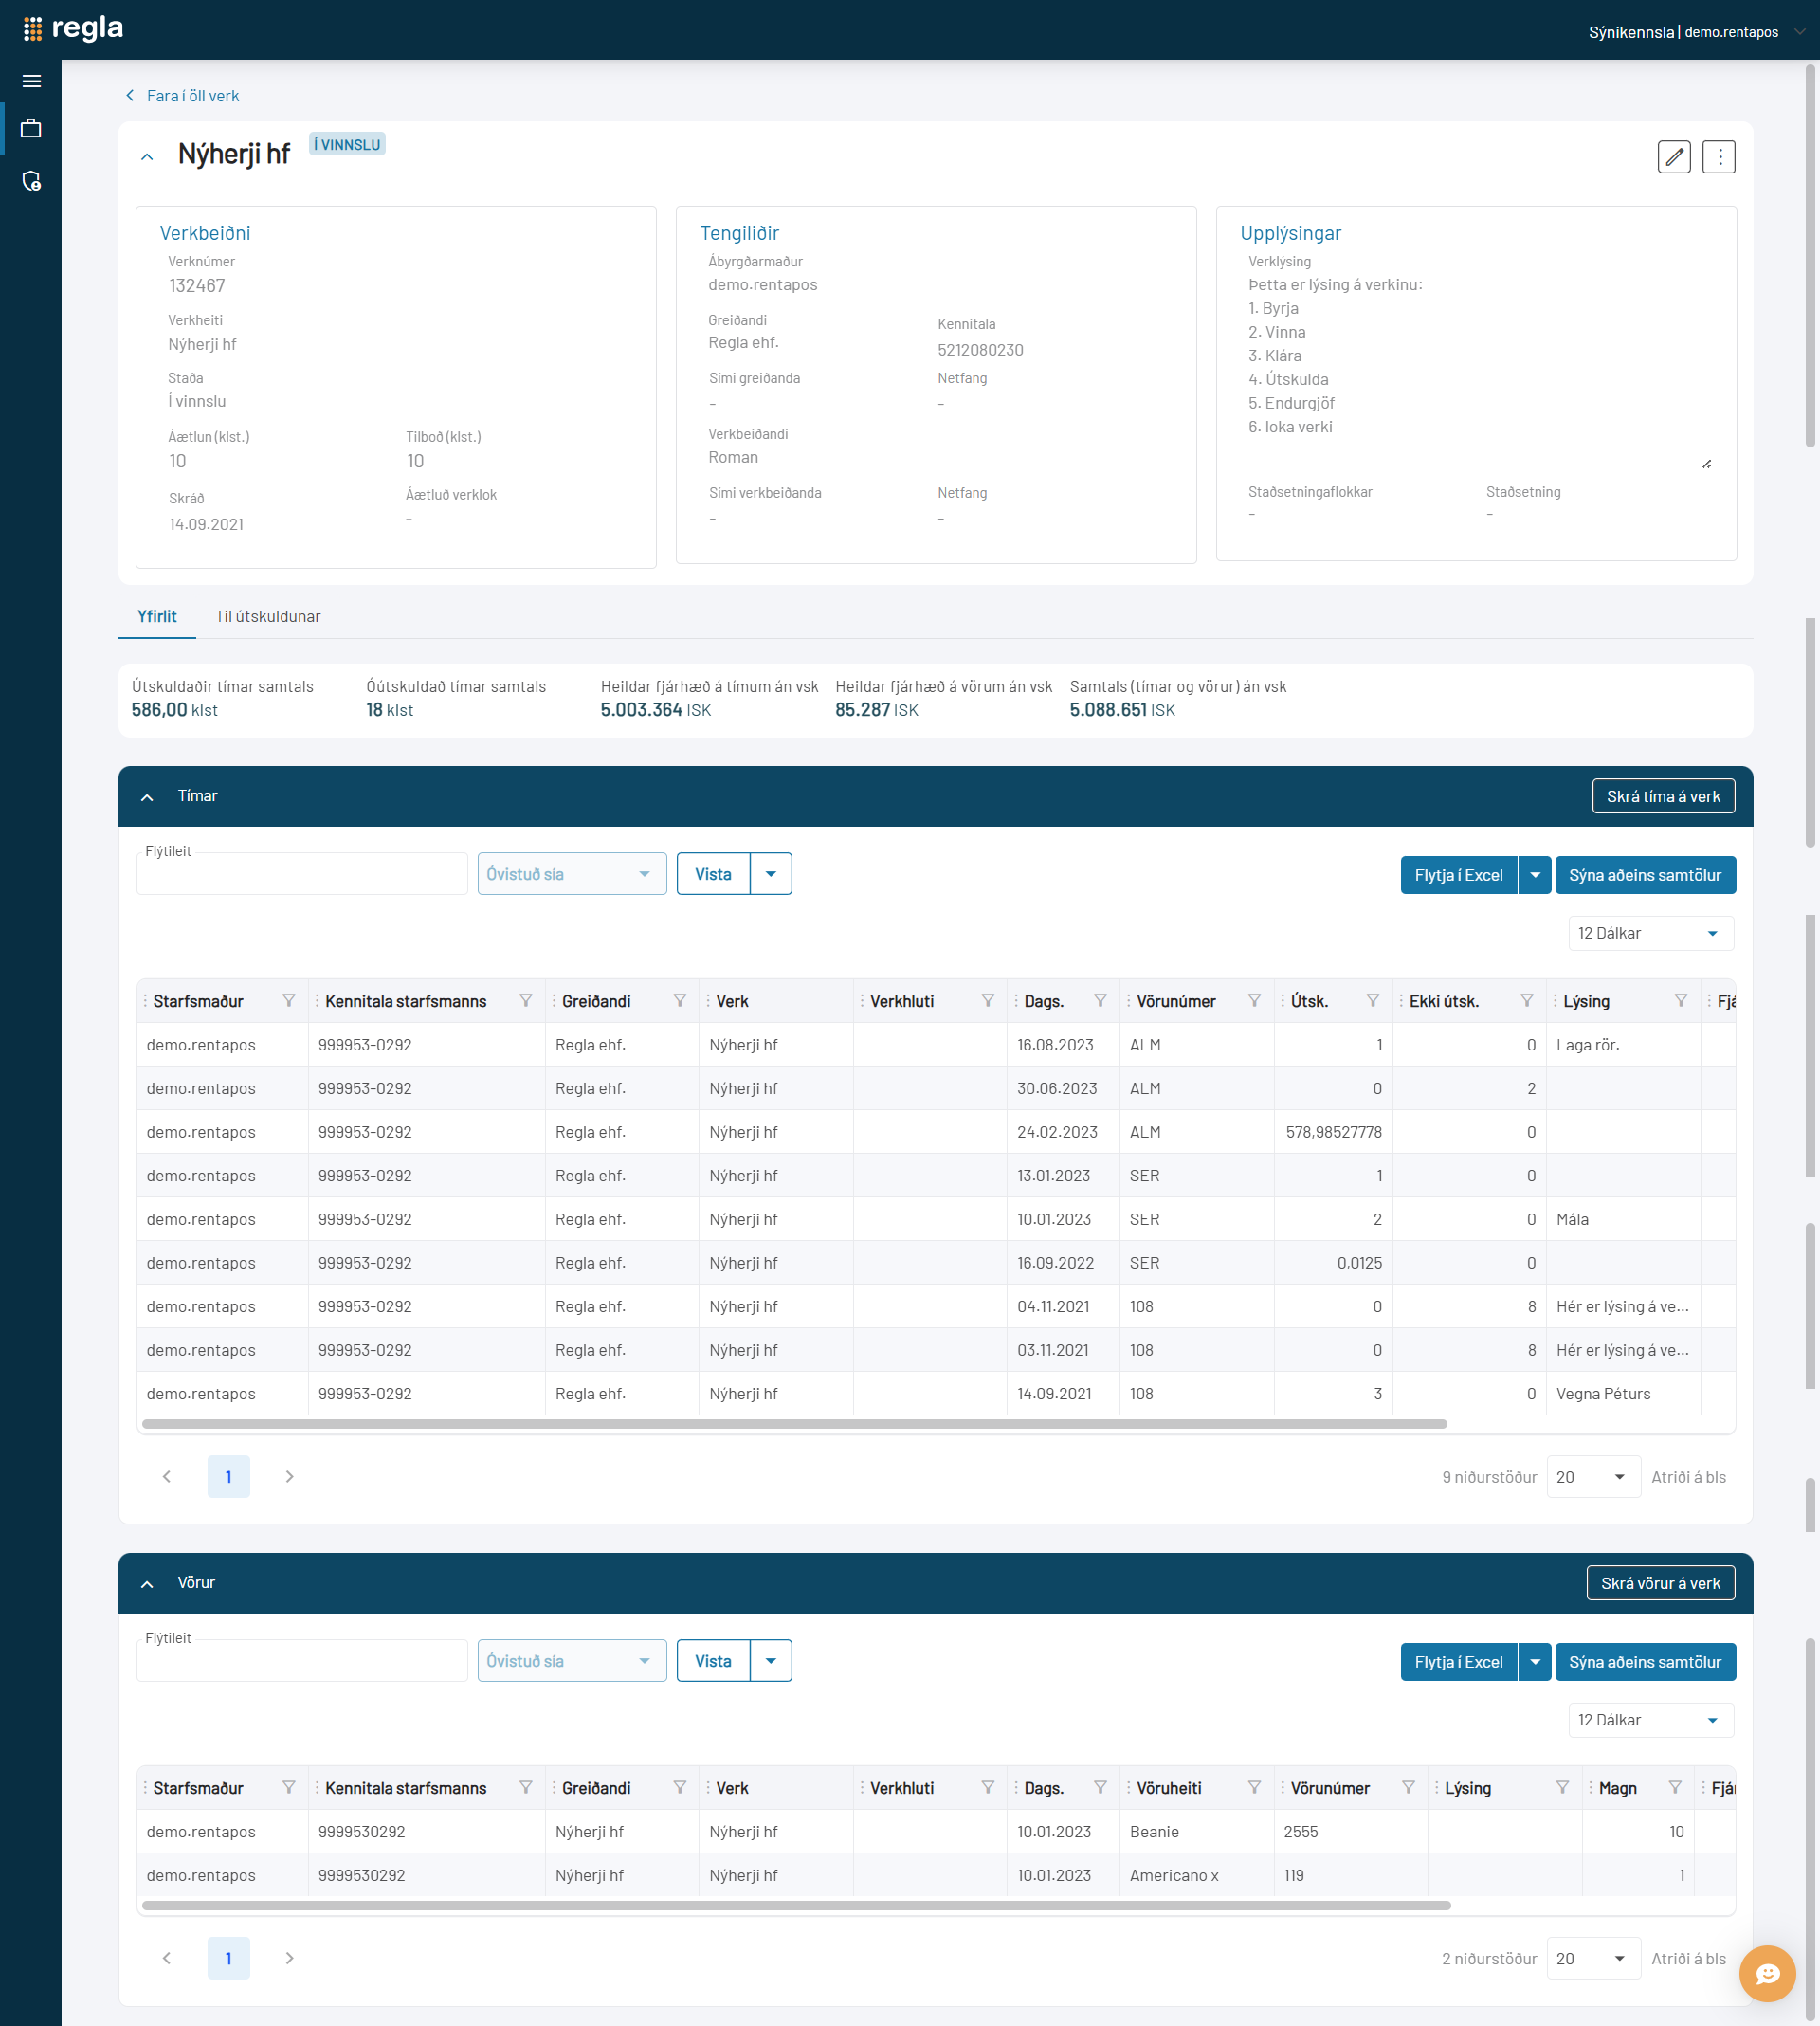Click the briefcase projects sidebar icon
Image resolution: width=1820 pixels, height=2026 pixels.
(31, 128)
